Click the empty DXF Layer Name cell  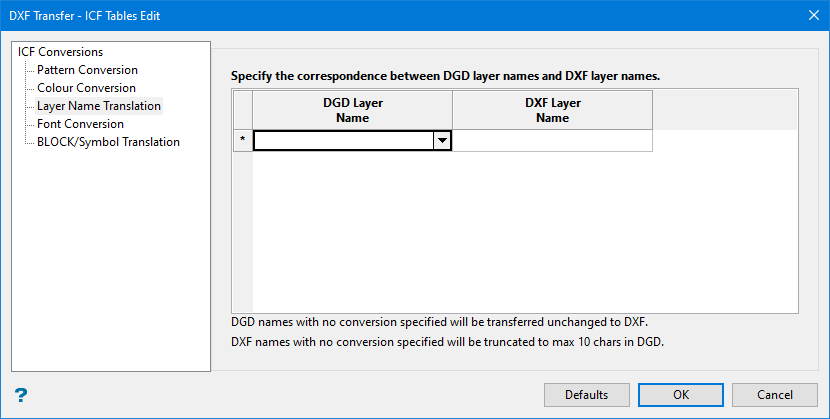(552, 141)
